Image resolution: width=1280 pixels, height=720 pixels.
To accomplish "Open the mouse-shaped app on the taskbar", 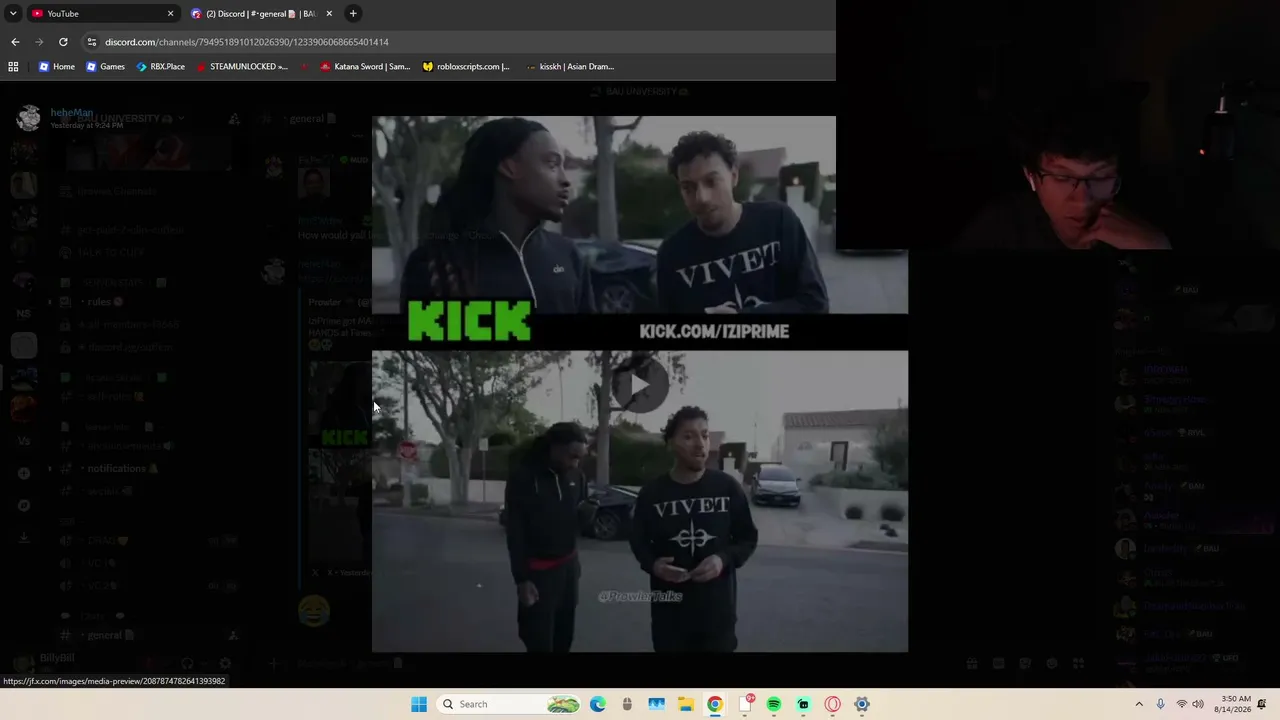I will click(627, 704).
